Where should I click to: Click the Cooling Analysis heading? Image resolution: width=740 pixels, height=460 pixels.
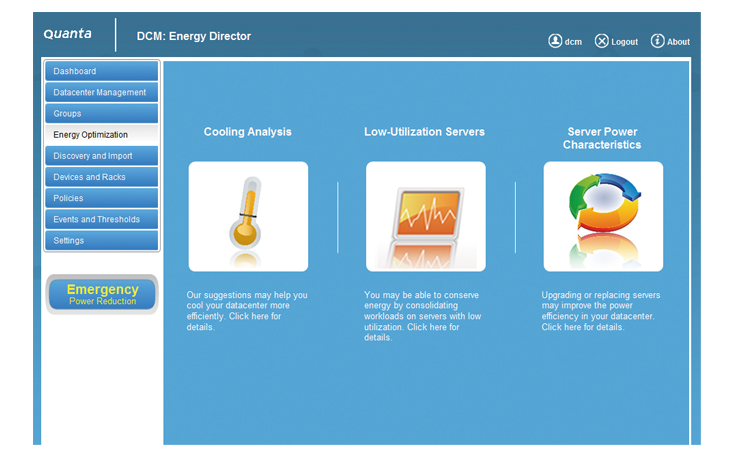click(248, 132)
